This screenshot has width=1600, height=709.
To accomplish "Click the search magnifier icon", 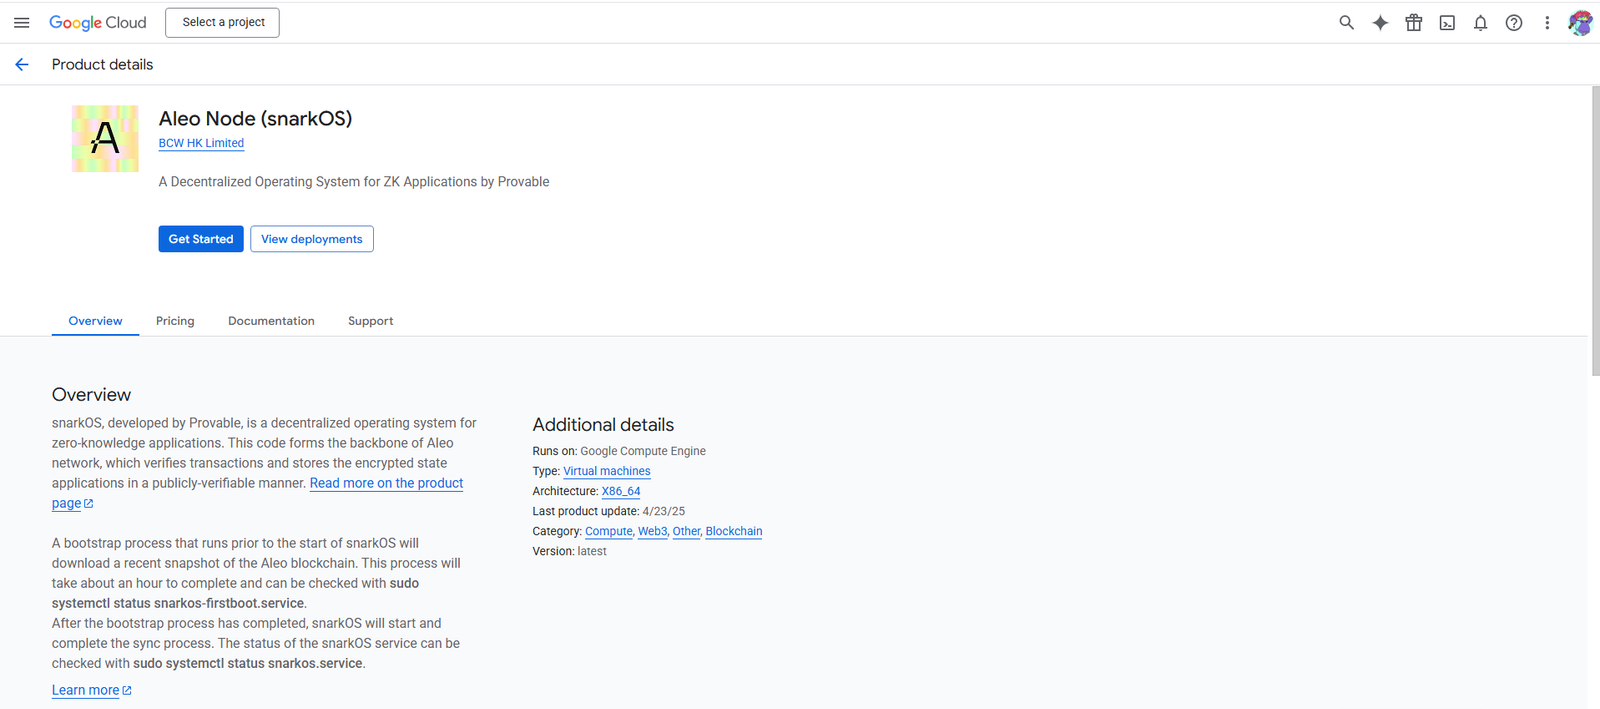I will [1346, 22].
